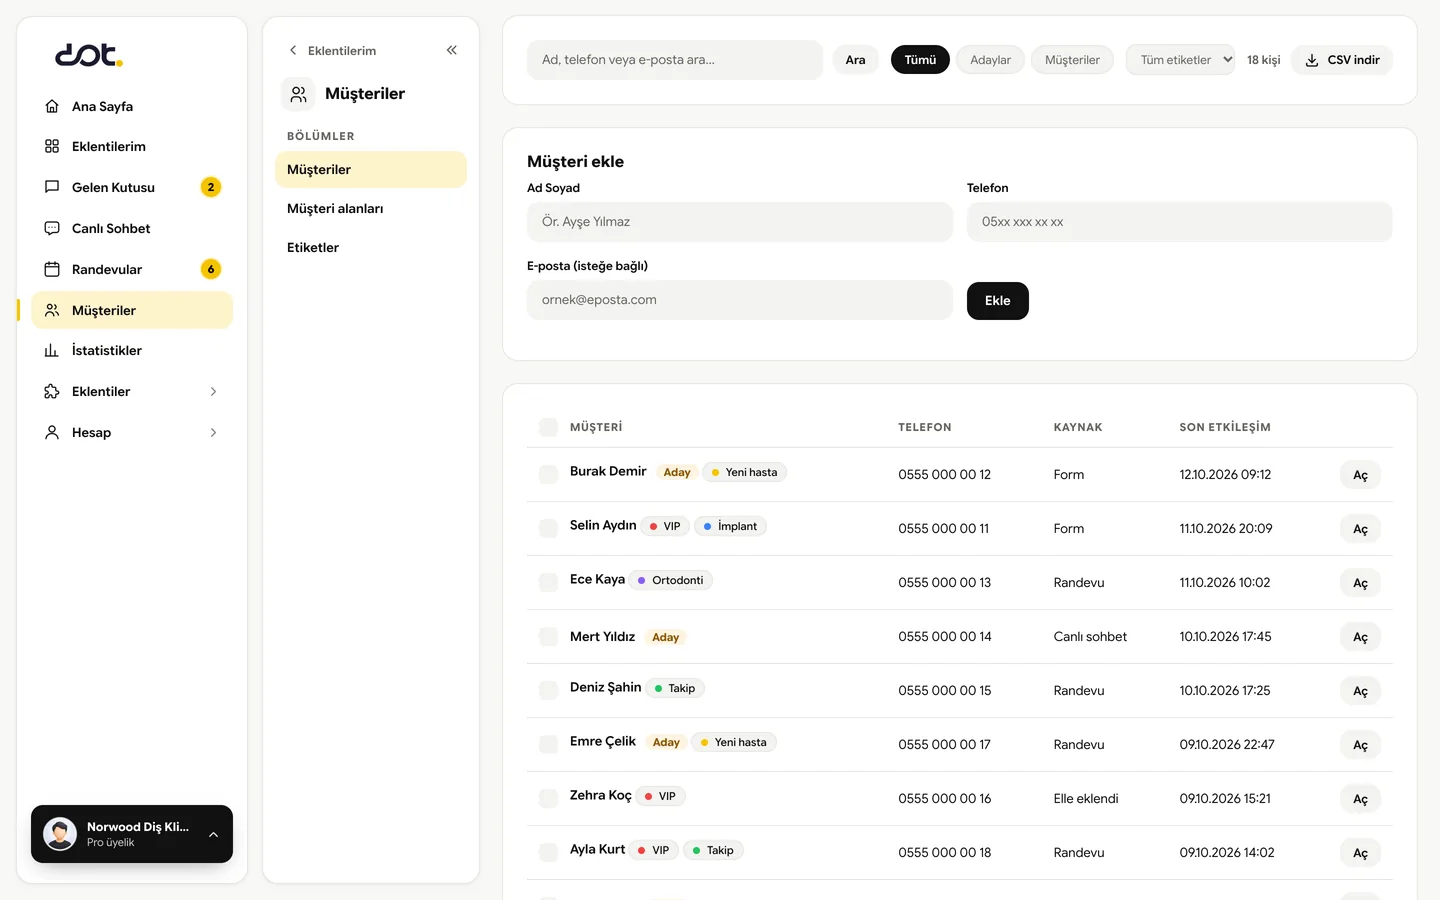Open Müşteri alanları section
The height and width of the screenshot is (900, 1440).
[x=371, y=208]
